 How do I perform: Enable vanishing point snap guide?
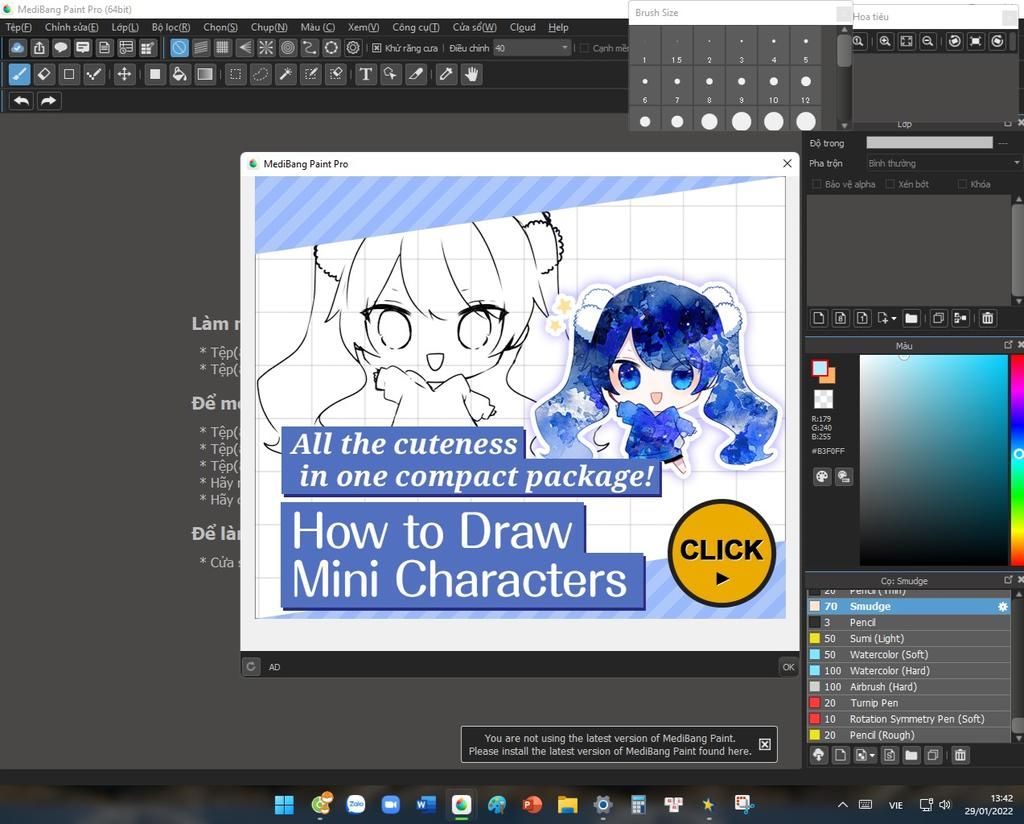pyautogui.click(x=244, y=48)
